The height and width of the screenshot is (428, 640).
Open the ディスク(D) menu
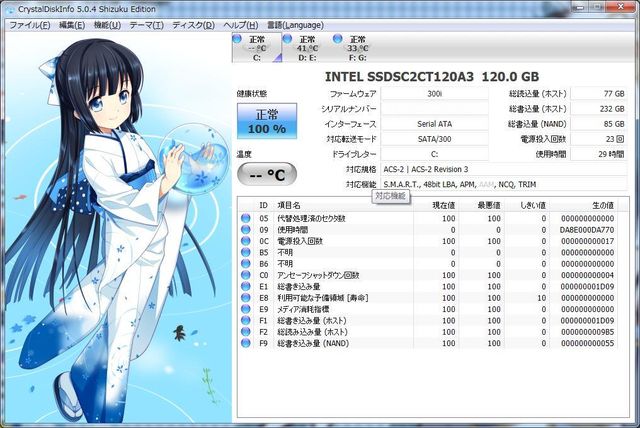[x=193, y=25]
